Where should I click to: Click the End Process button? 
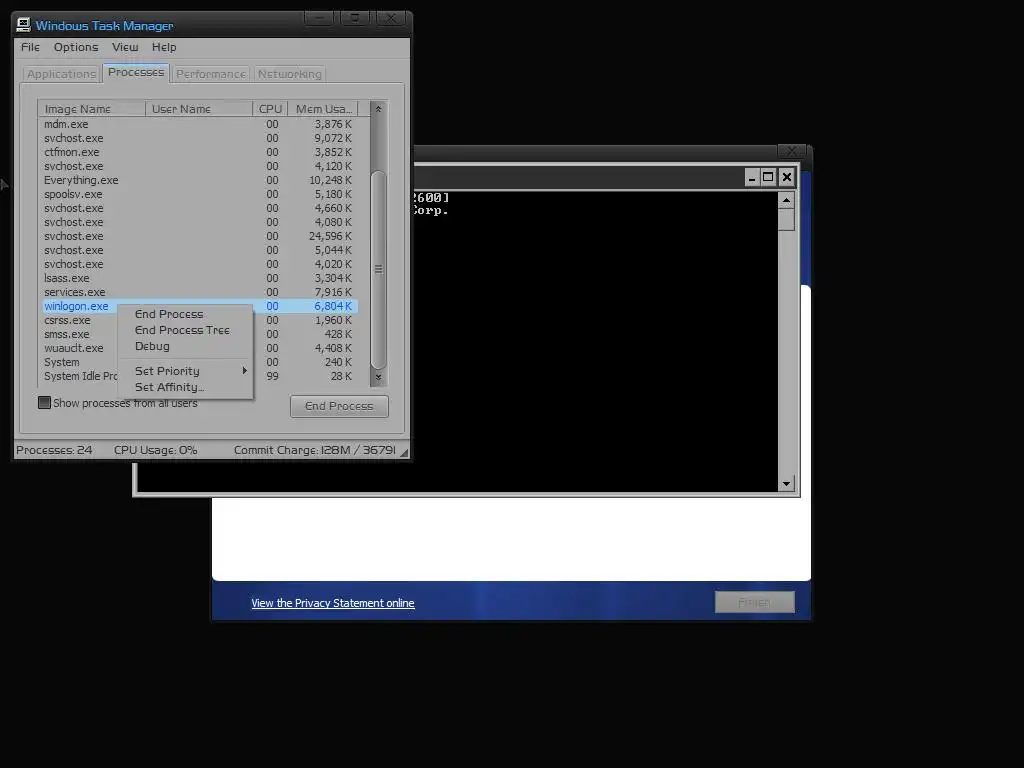point(339,406)
